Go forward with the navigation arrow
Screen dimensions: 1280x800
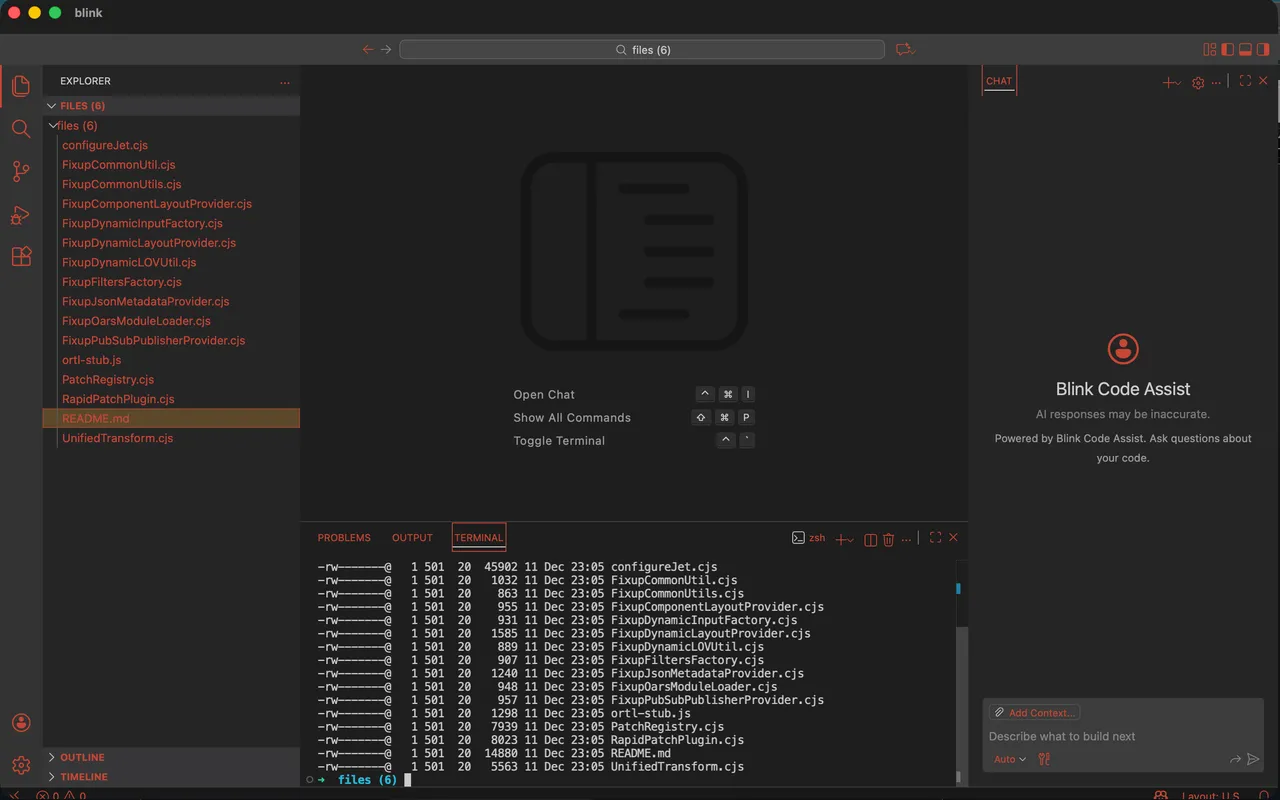point(386,49)
